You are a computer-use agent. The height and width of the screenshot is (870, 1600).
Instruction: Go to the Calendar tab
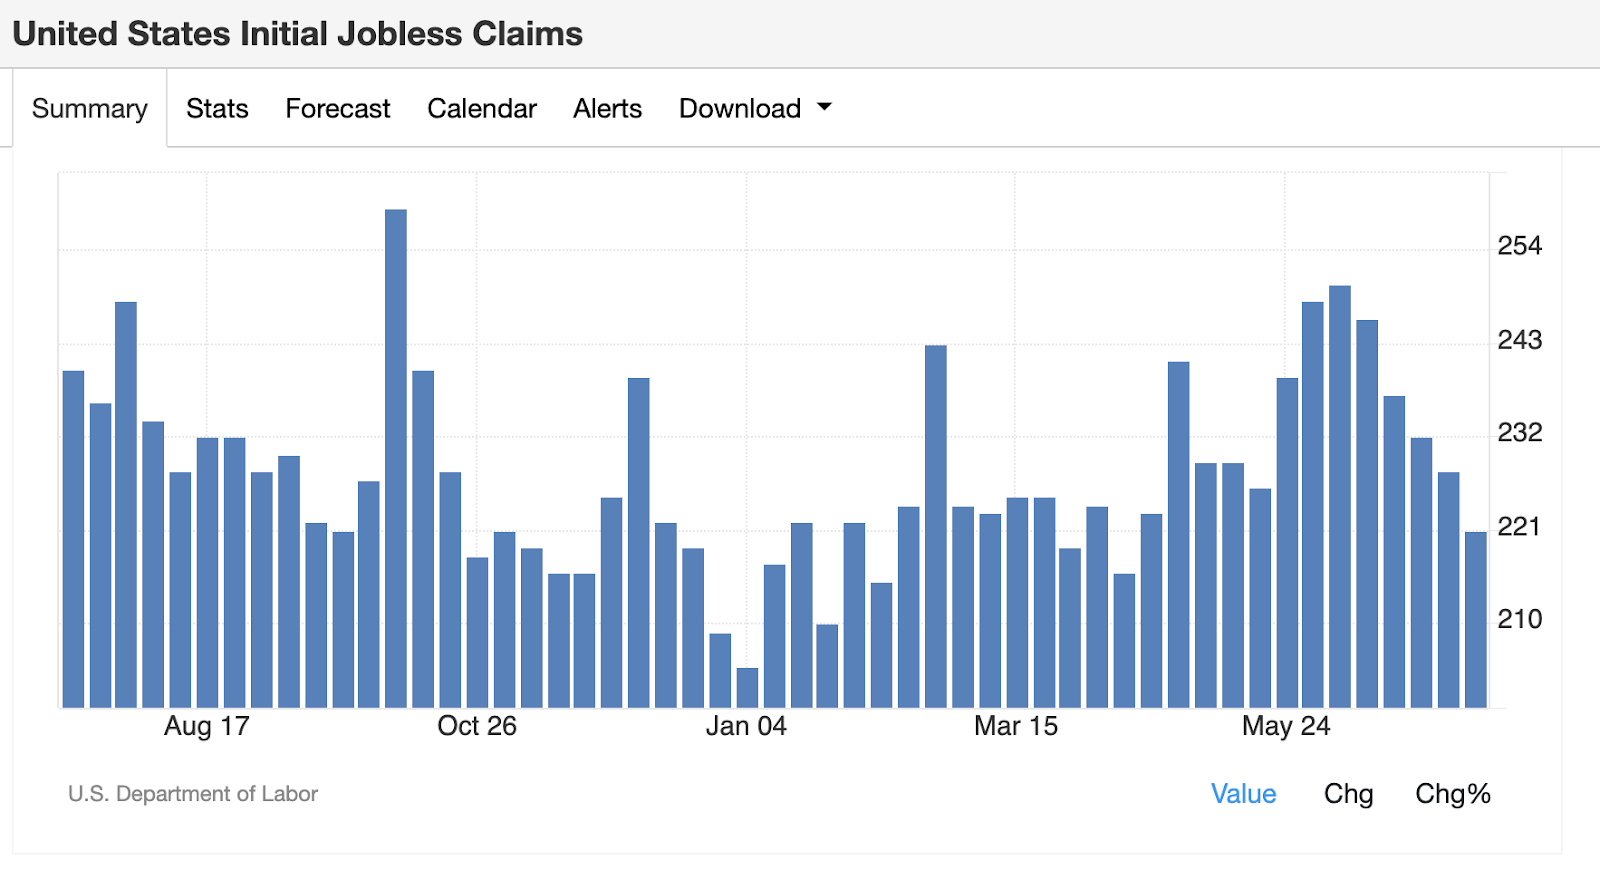click(x=482, y=108)
